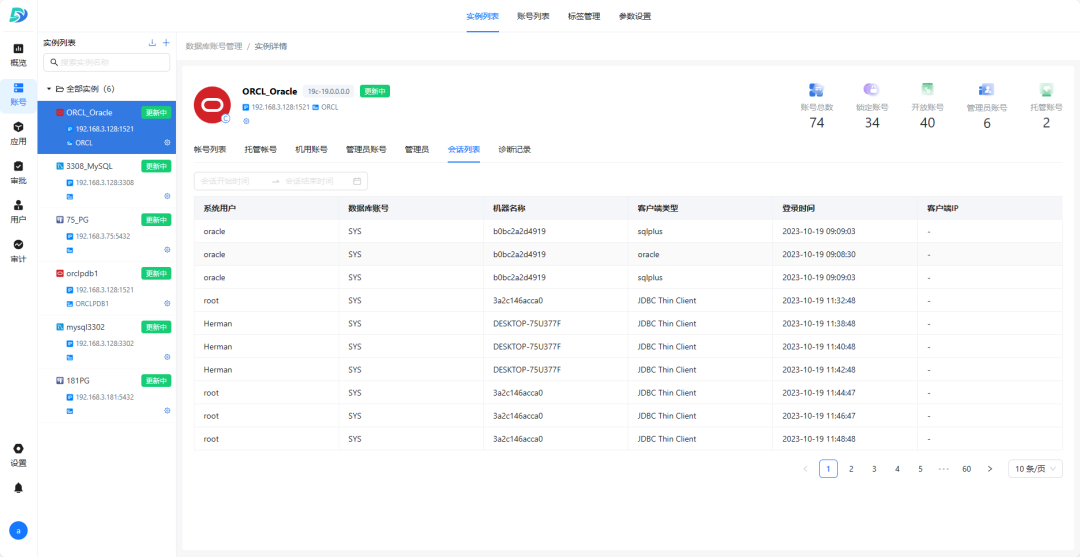Open gear settings for mysql3302 instance

point(167,357)
